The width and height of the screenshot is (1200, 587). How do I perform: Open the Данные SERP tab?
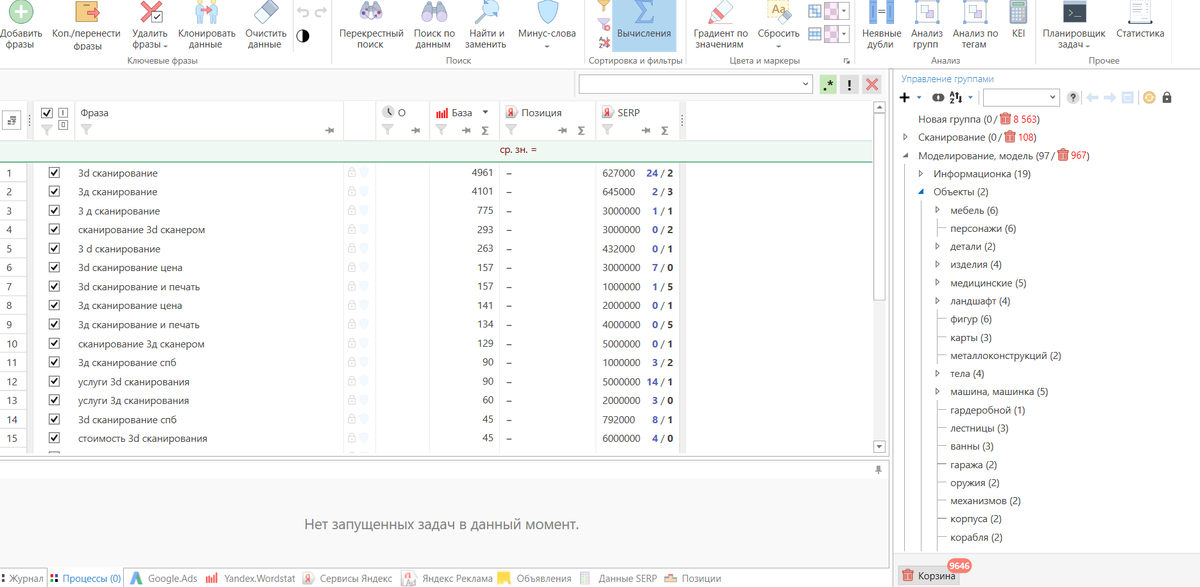[617, 578]
